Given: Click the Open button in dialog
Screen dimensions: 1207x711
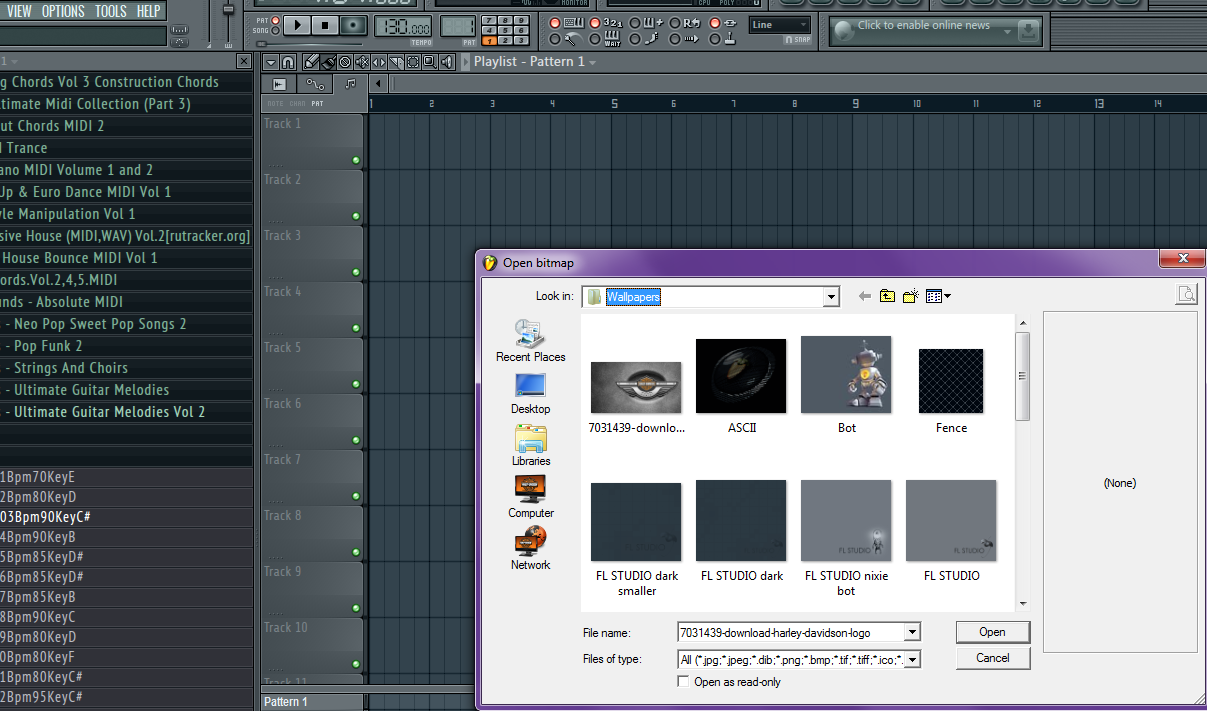Looking at the screenshot, I should [992, 632].
